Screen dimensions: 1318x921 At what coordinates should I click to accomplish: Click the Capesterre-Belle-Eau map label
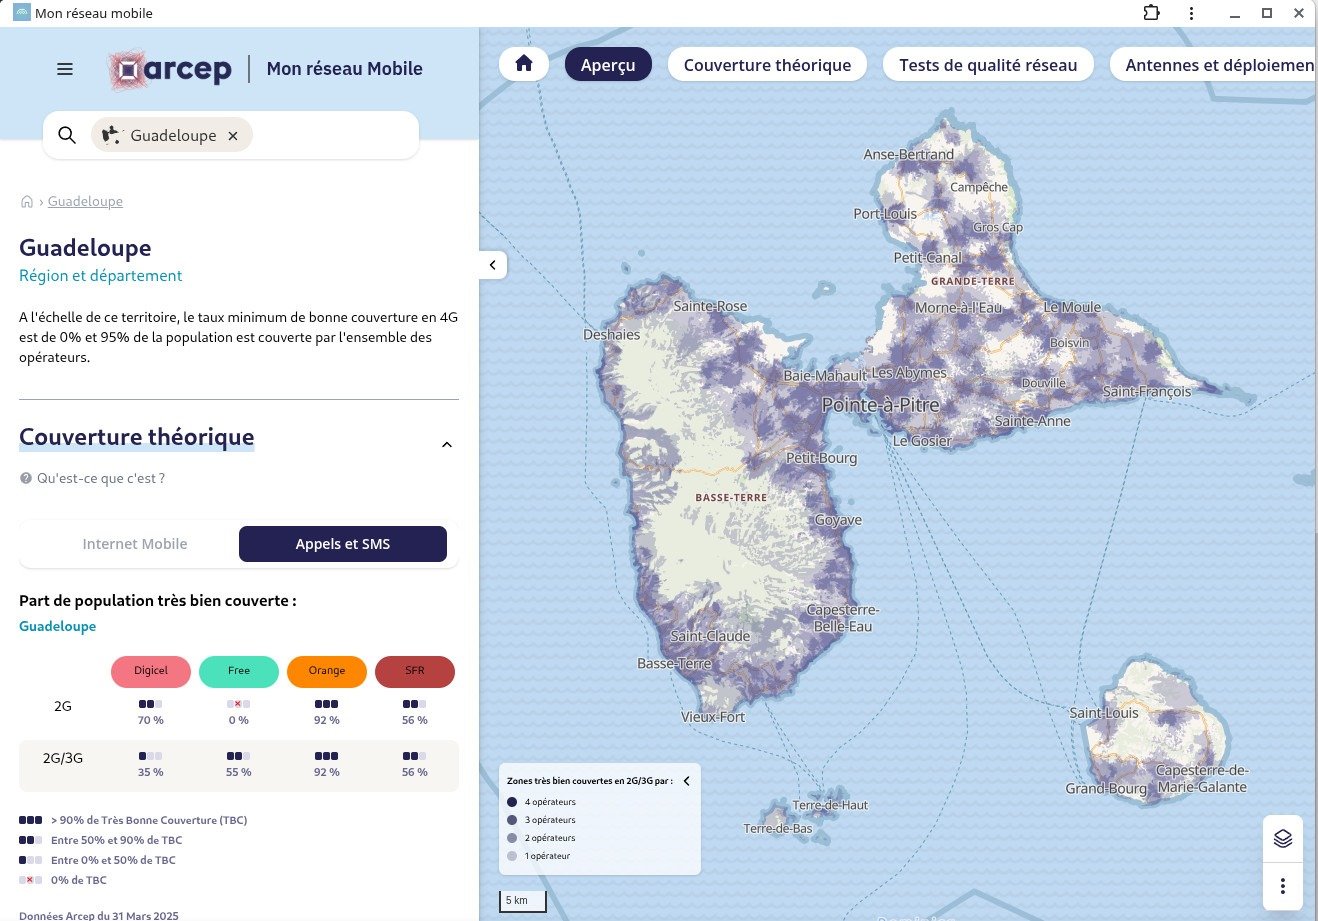click(x=843, y=618)
